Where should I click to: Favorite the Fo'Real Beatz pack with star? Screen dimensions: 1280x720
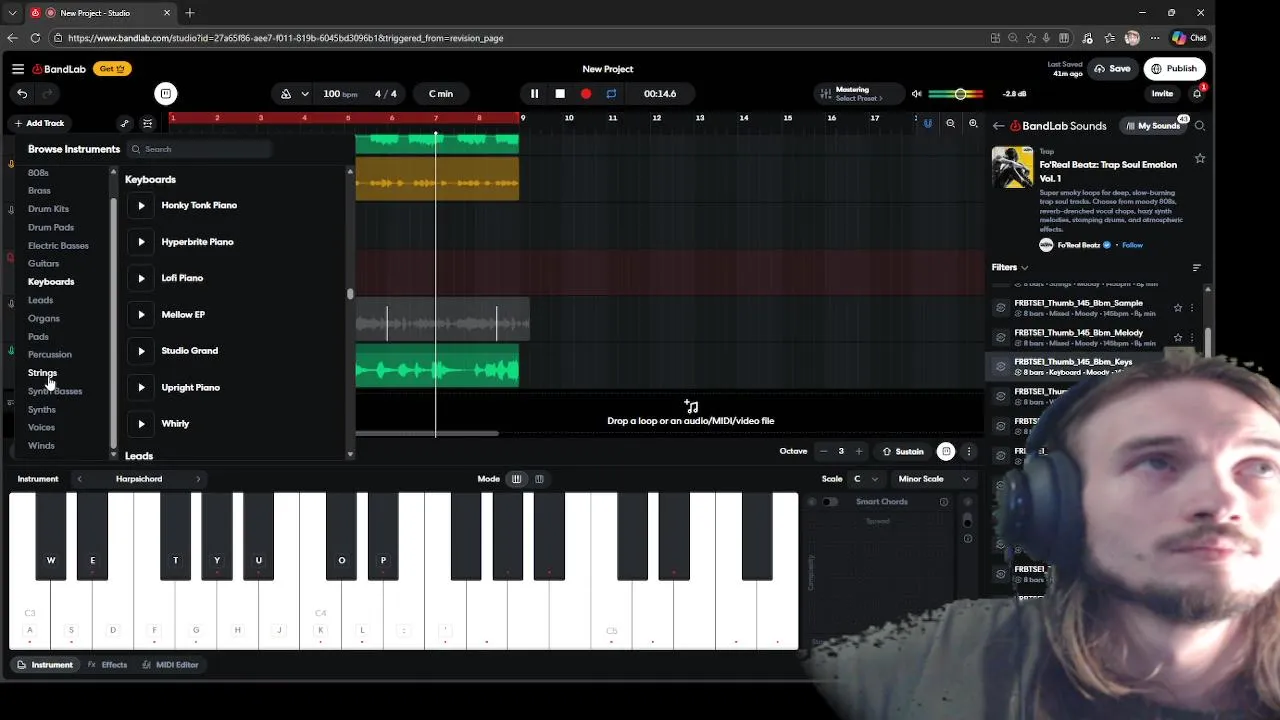click(x=1200, y=158)
